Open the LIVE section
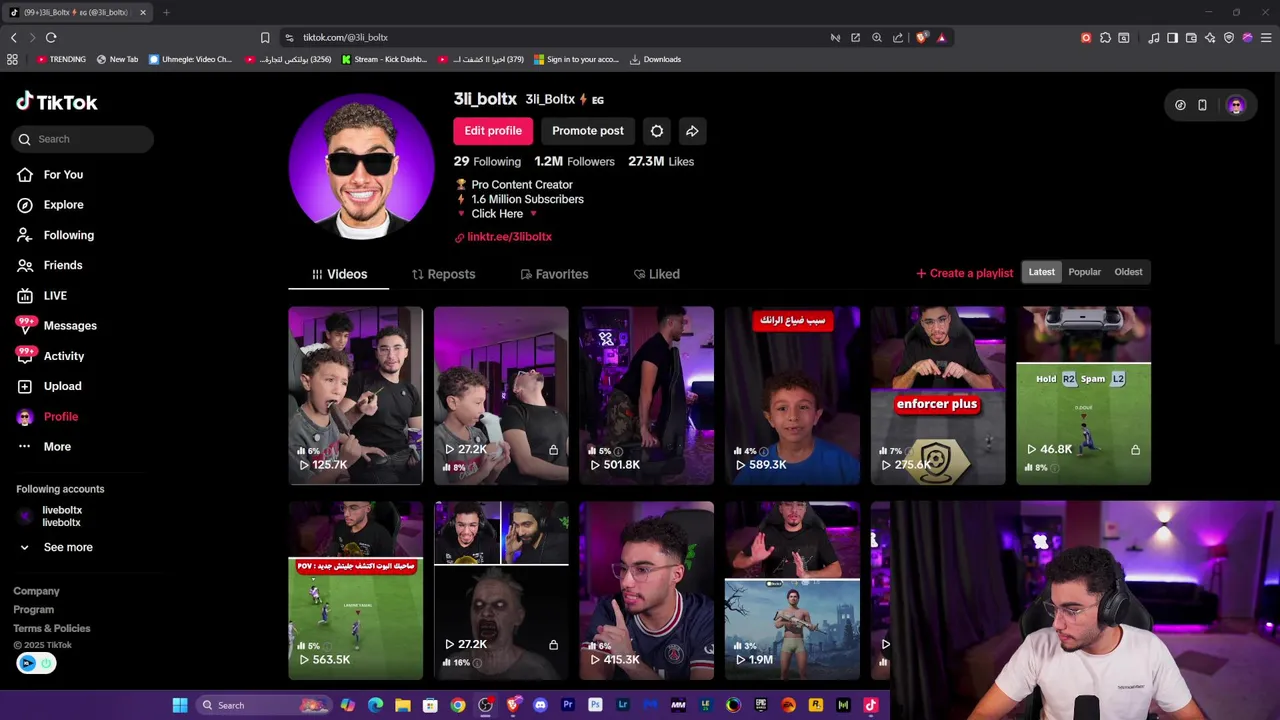Image resolution: width=1280 pixels, height=720 pixels. [x=42, y=296]
